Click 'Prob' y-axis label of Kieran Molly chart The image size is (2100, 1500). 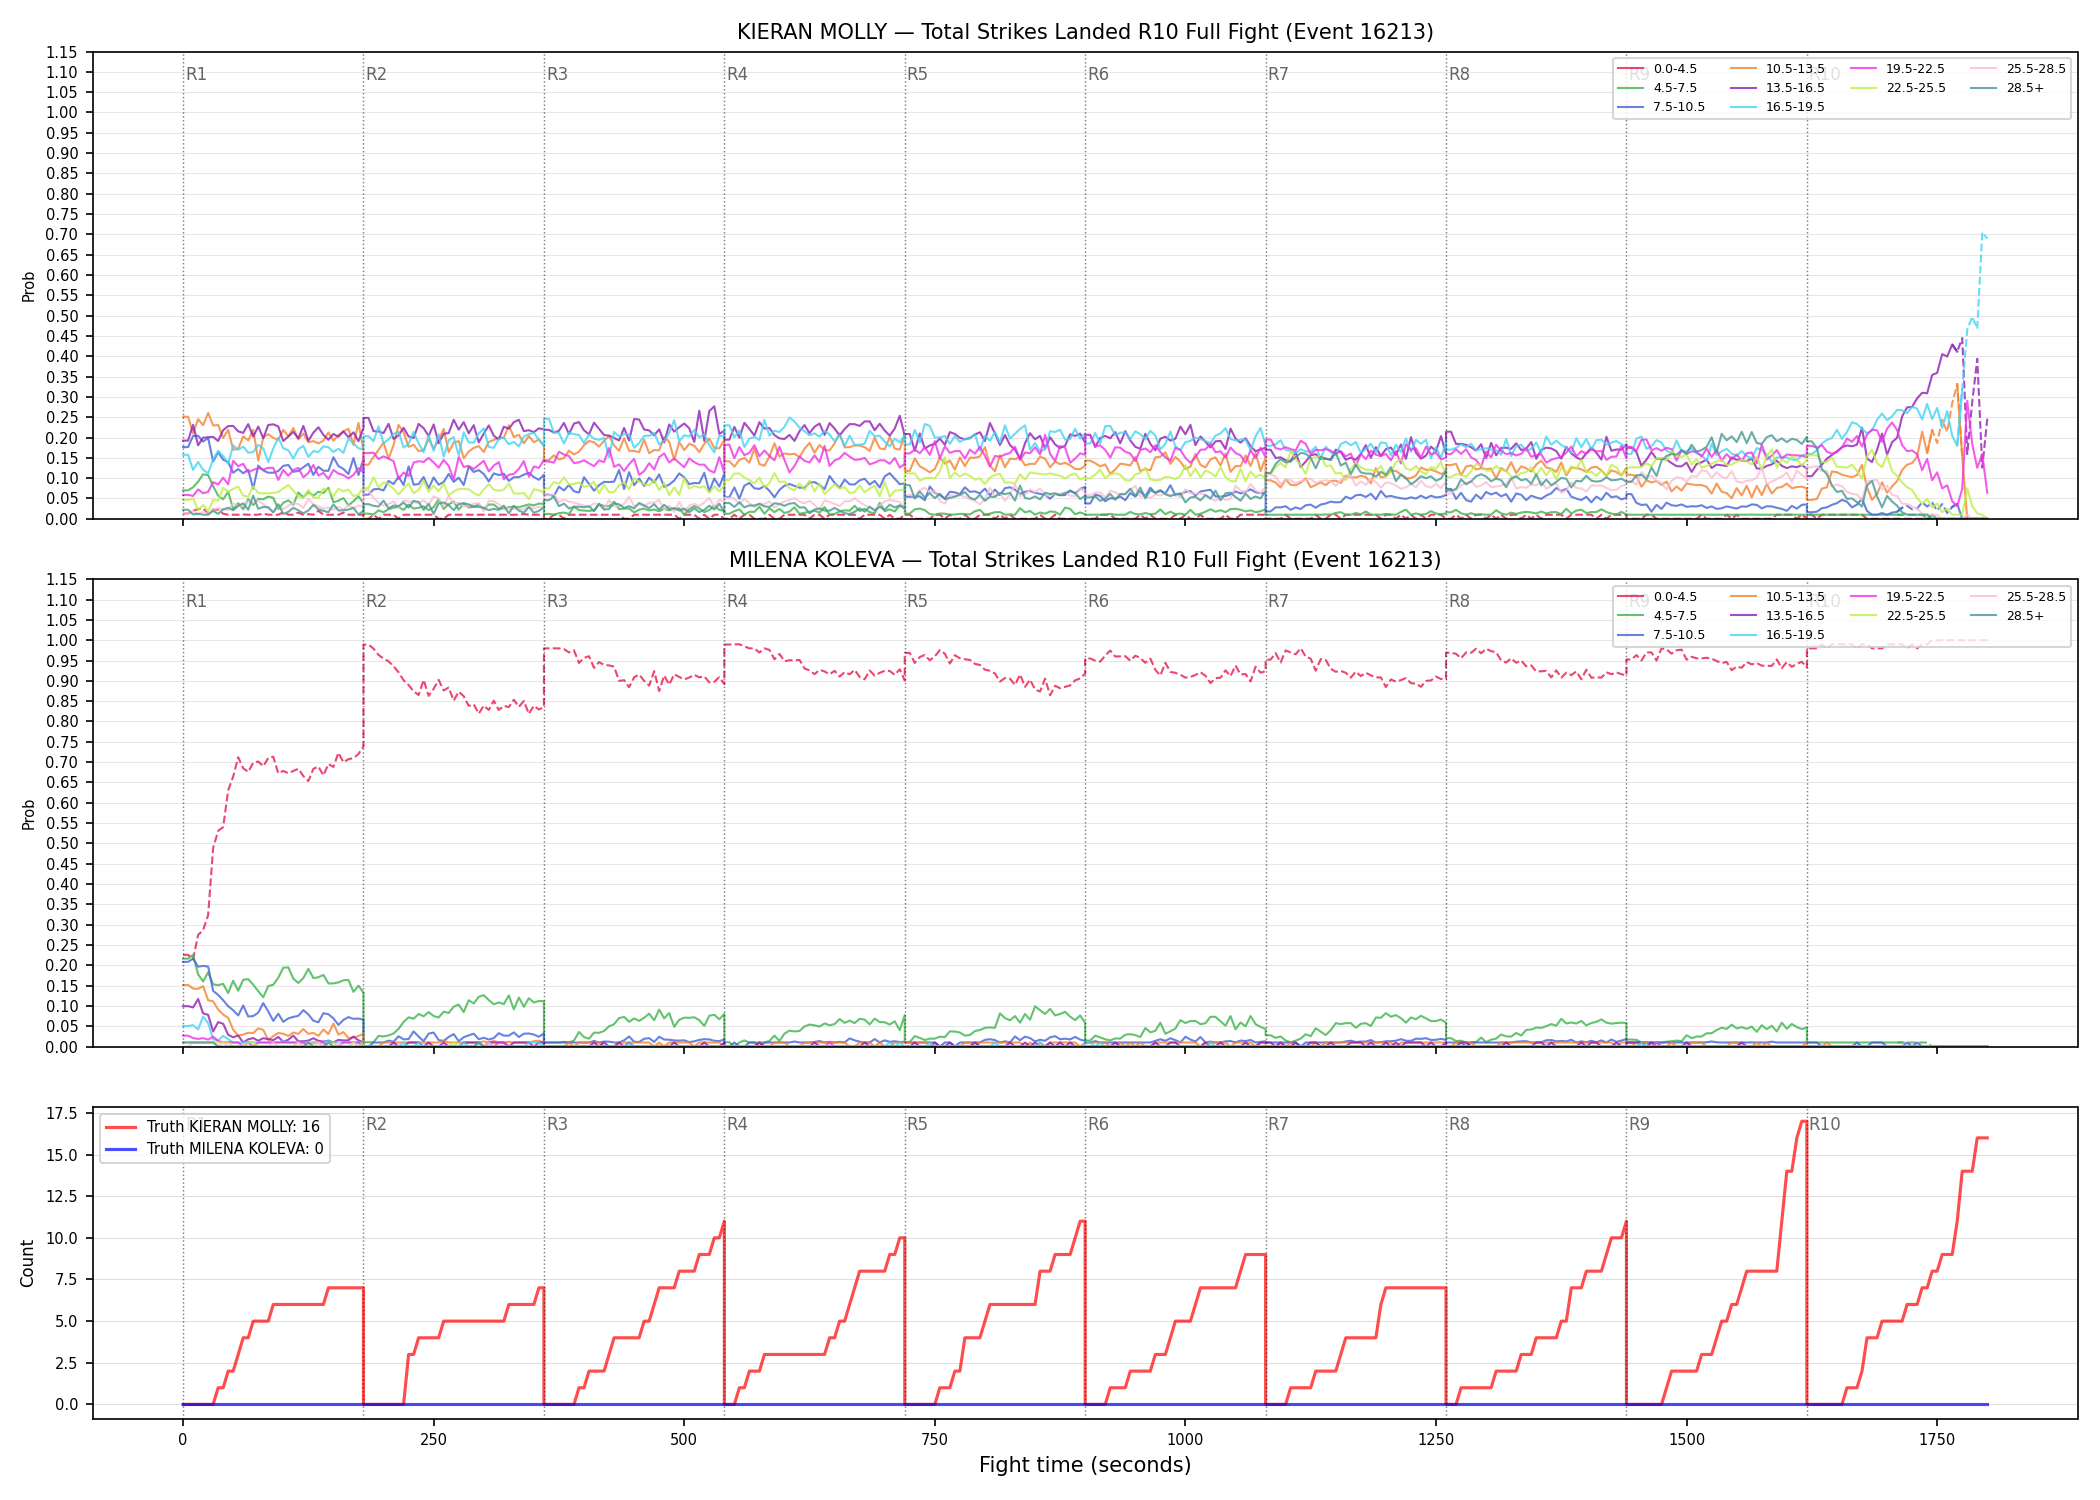28,286
